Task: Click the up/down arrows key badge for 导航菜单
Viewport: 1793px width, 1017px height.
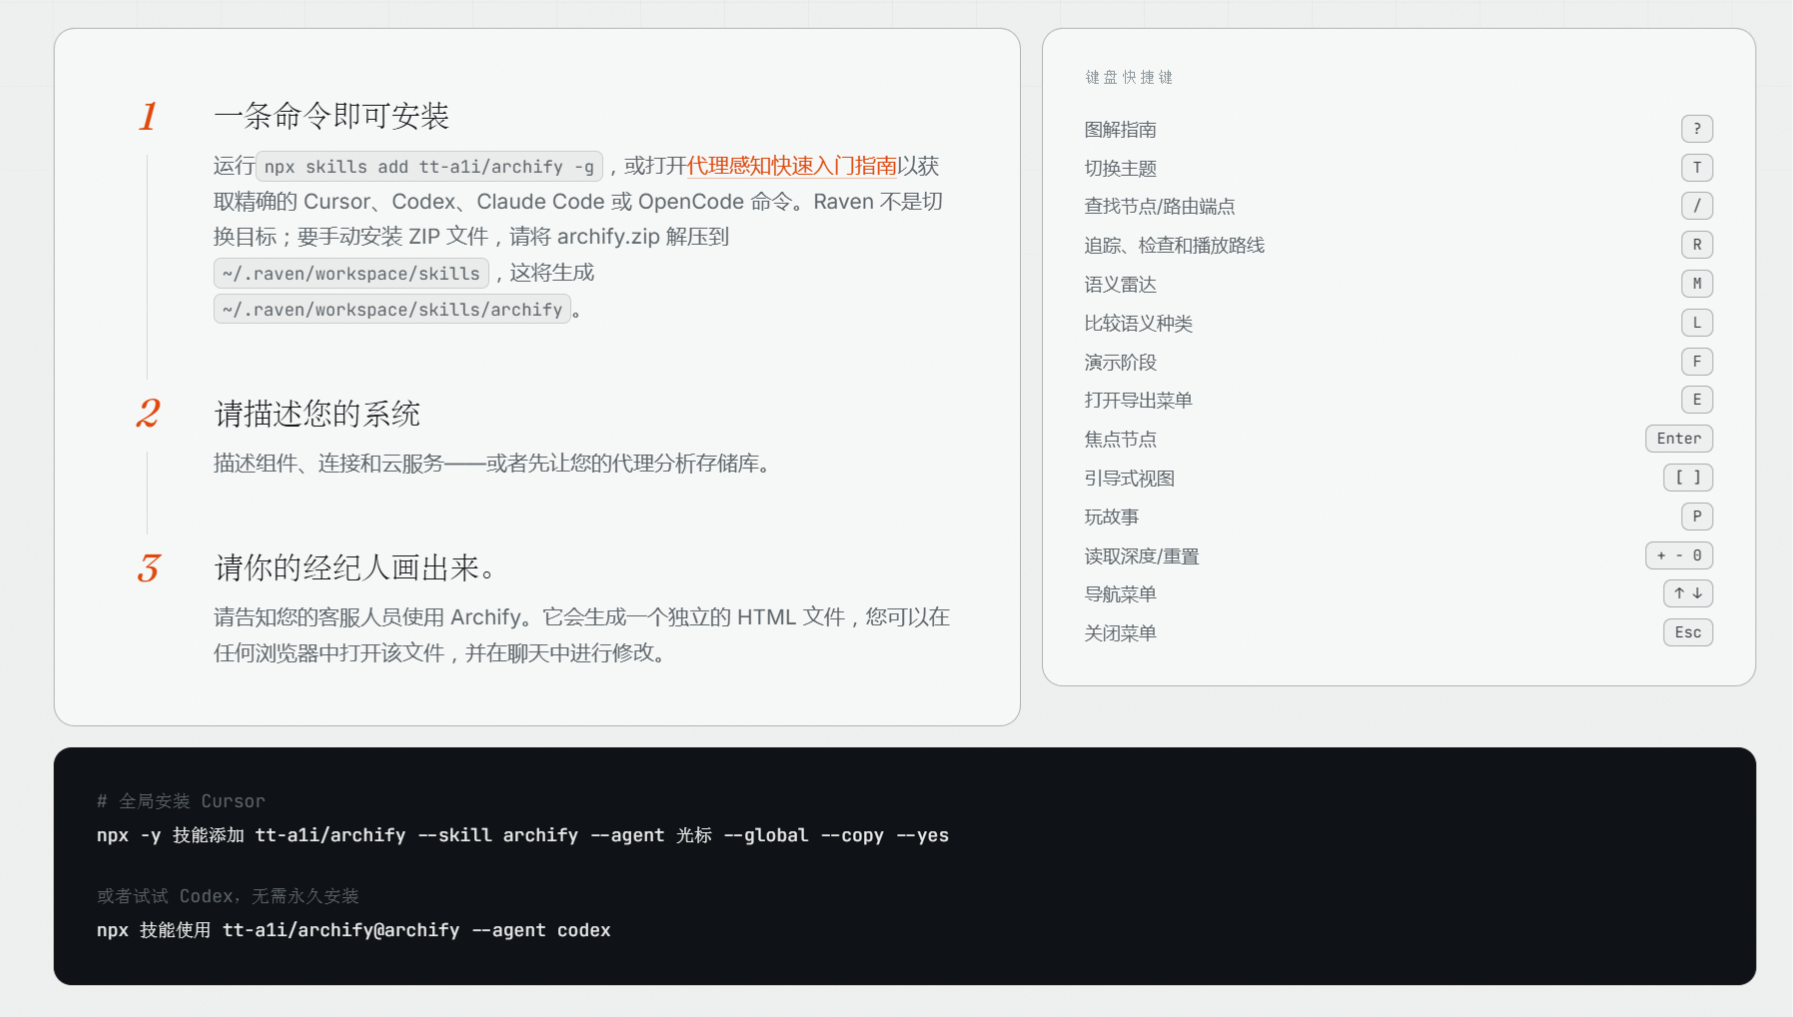Action: click(x=1688, y=594)
